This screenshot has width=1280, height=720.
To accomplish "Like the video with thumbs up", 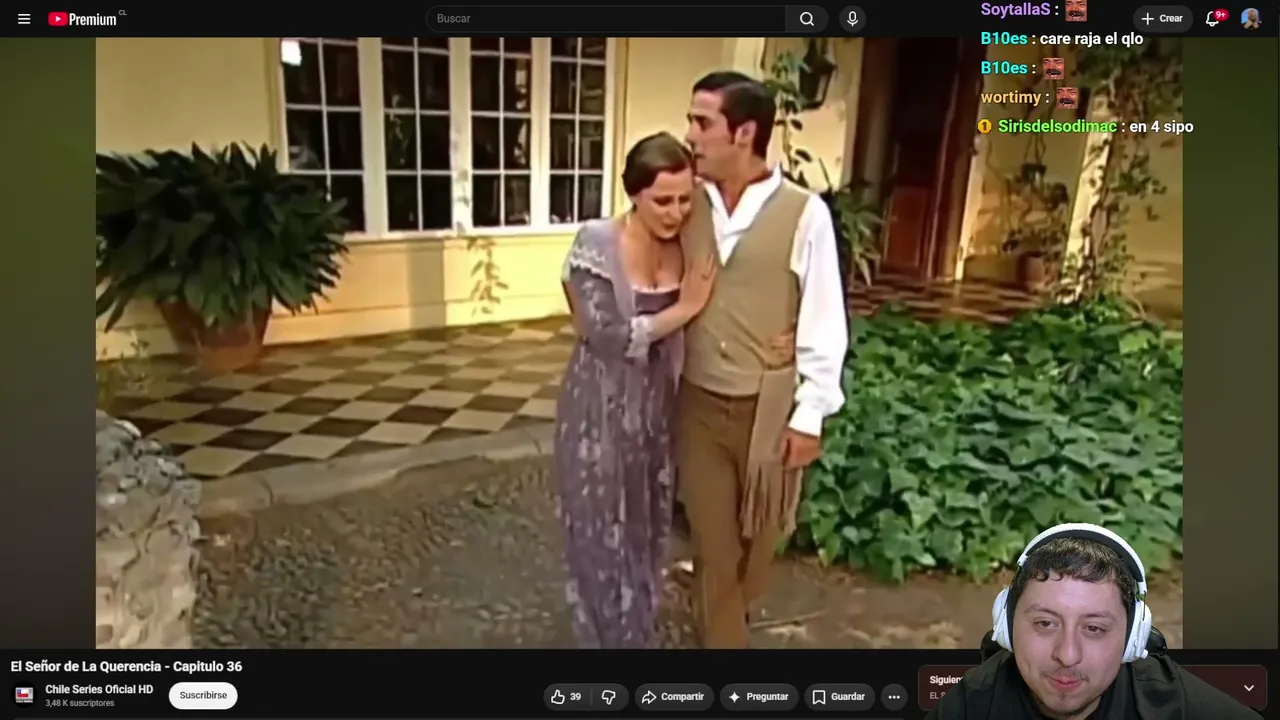I will click(566, 697).
